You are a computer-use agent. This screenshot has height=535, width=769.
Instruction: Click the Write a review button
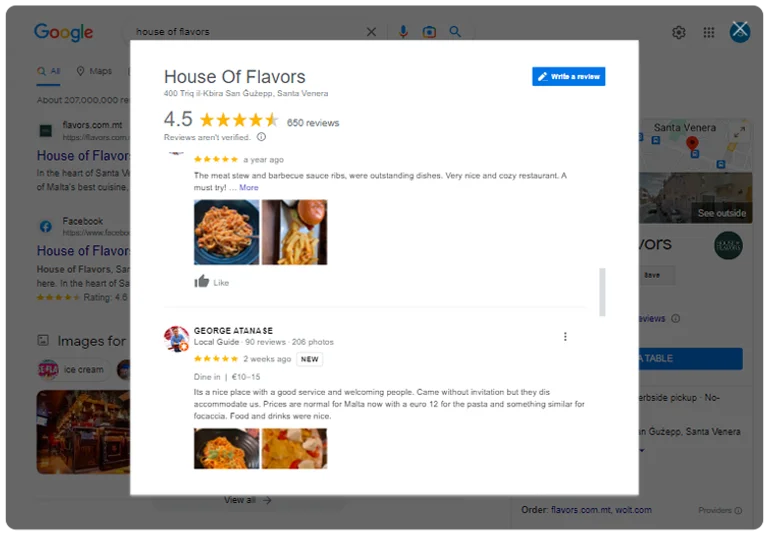(x=568, y=76)
